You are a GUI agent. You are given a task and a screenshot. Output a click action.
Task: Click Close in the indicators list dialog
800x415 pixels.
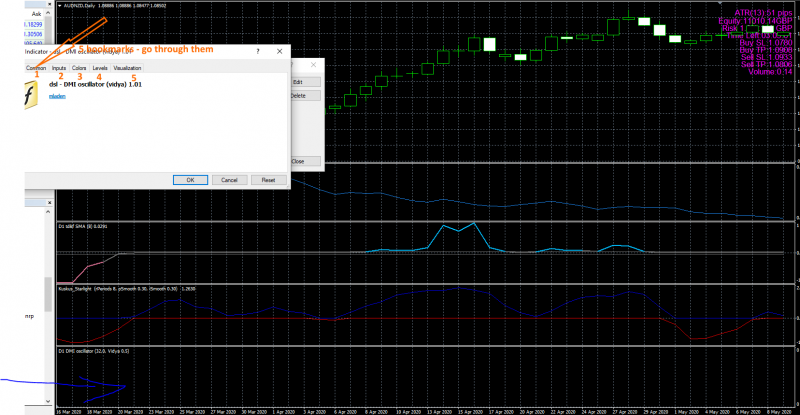[305, 161]
